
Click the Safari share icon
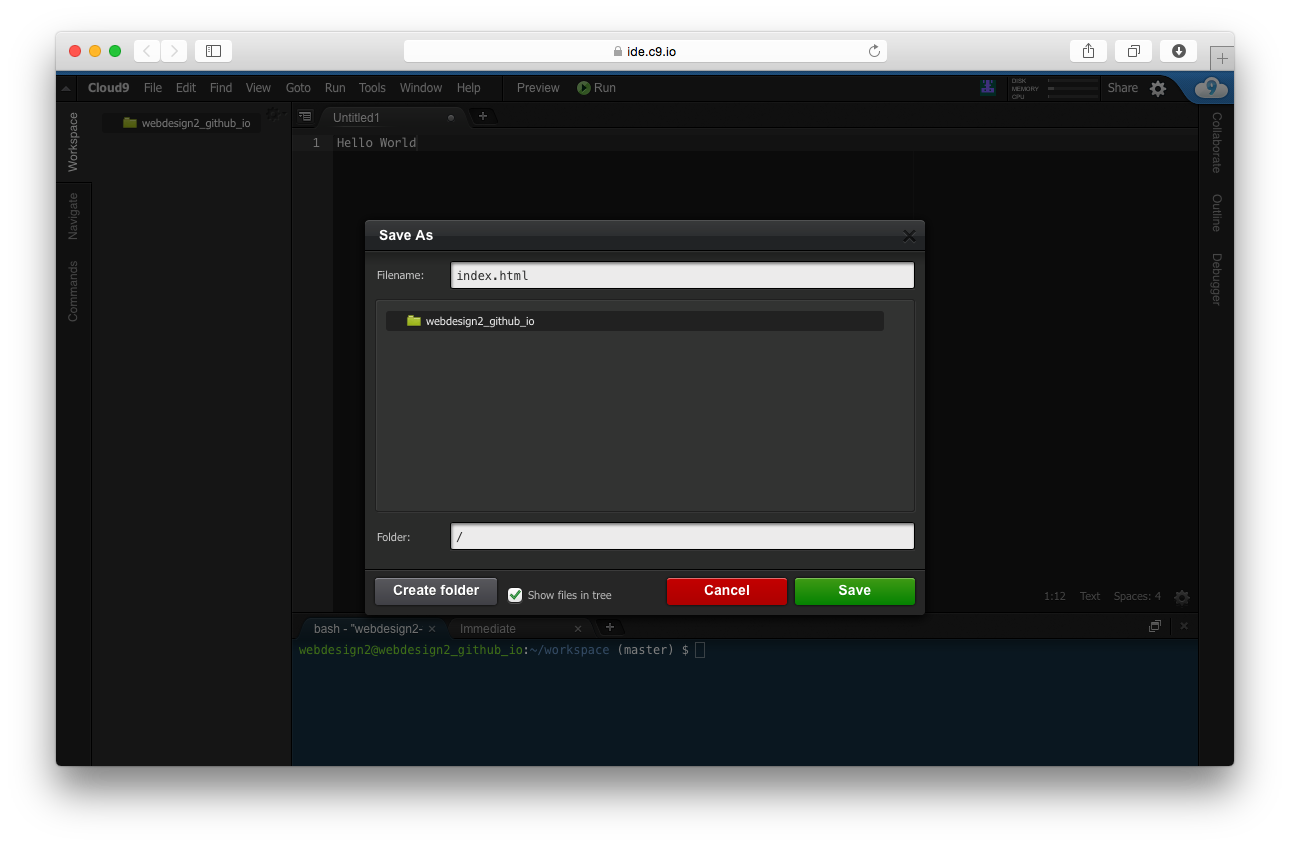(1088, 51)
